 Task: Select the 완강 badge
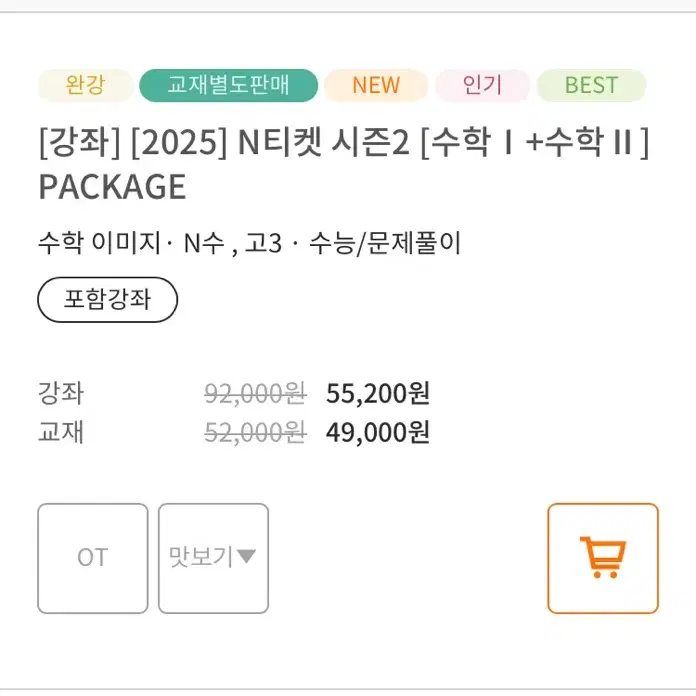click(x=85, y=85)
